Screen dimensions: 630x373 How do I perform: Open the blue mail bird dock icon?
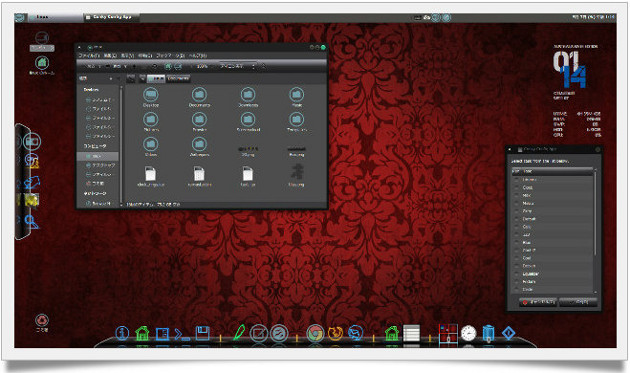point(356,333)
